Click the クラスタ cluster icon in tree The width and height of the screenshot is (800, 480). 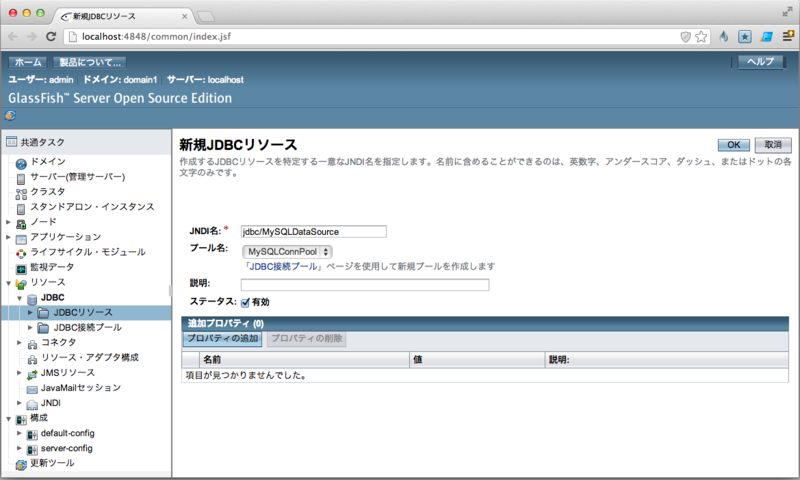pyautogui.click(x=21, y=192)
